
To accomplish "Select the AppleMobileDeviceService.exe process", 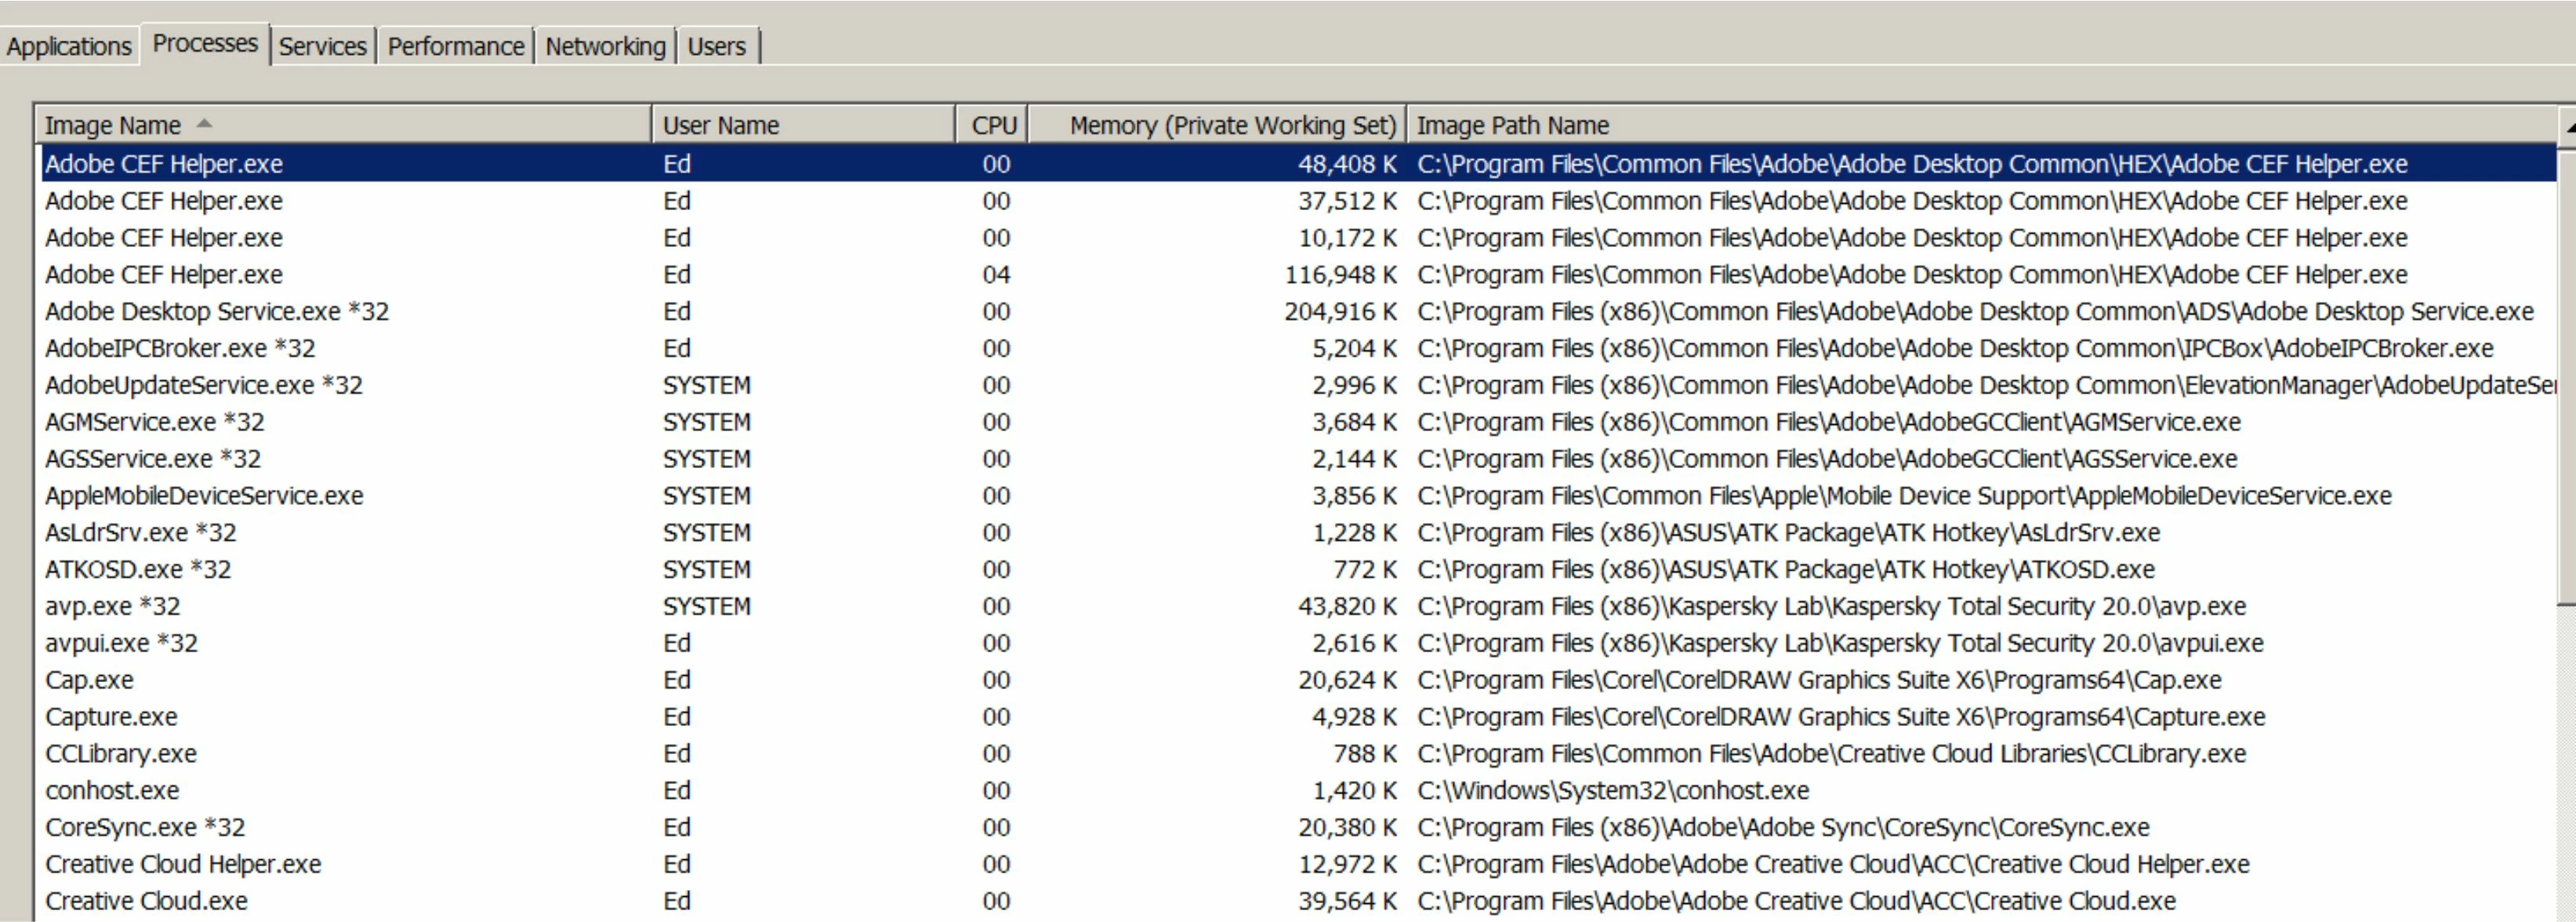I will coord(204,496).
